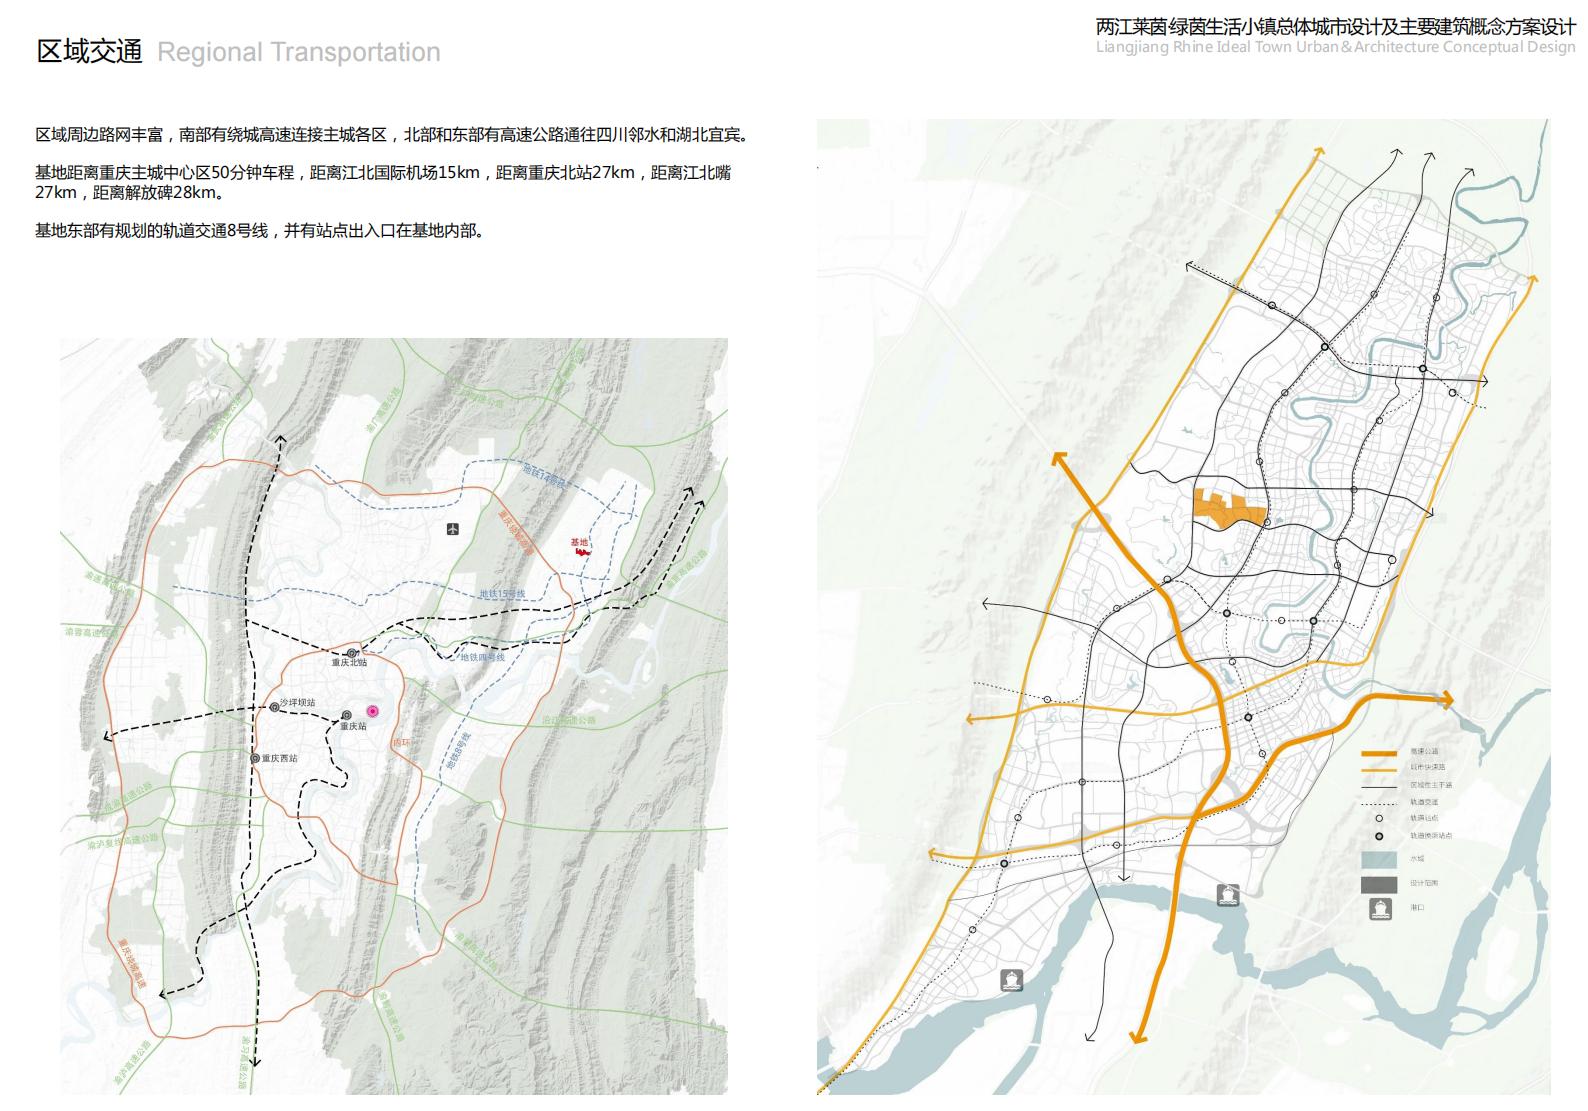Click the filled rail transfer station legend circle
The image size is (1588, 1111).
[x=1379, y=836]
